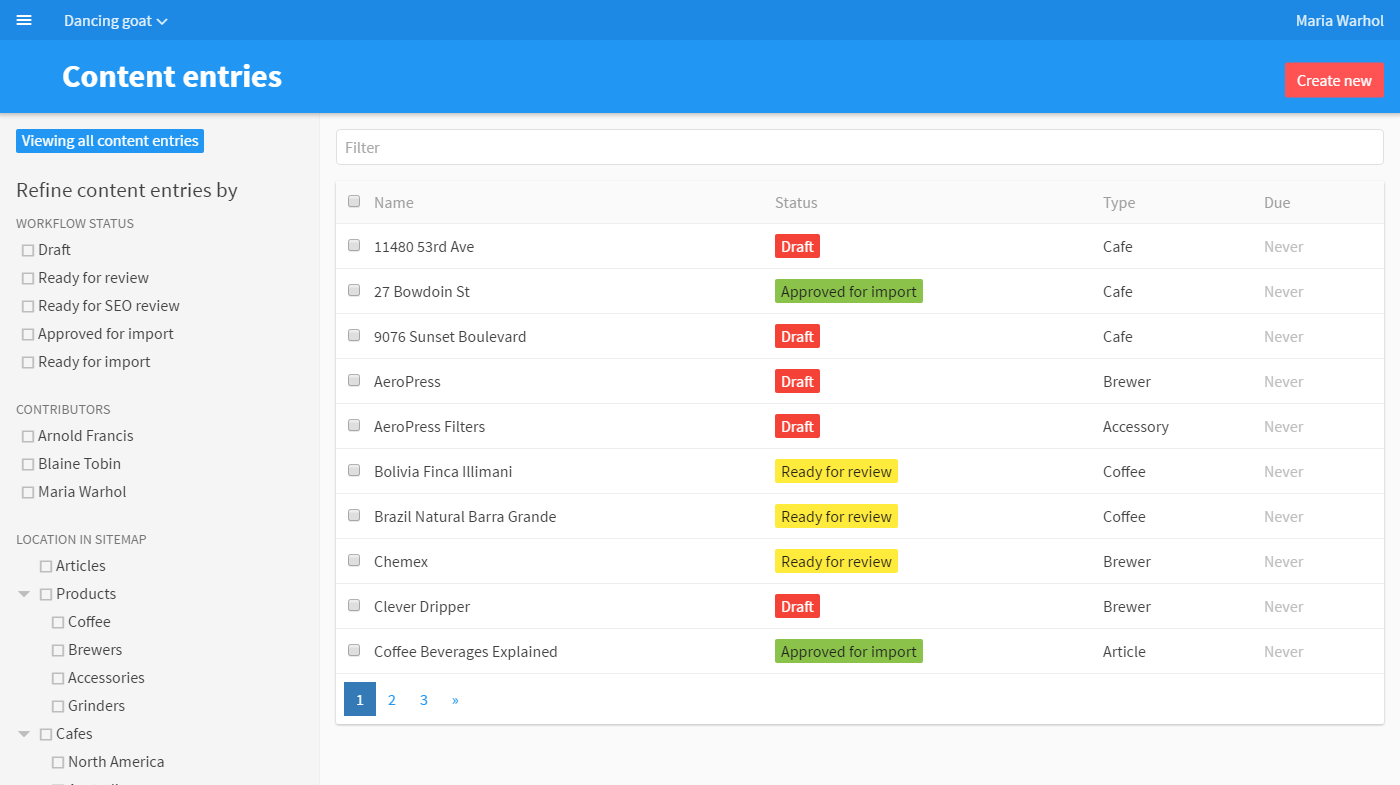
Task: Click the Create new button
Action: pos(1333,81)
